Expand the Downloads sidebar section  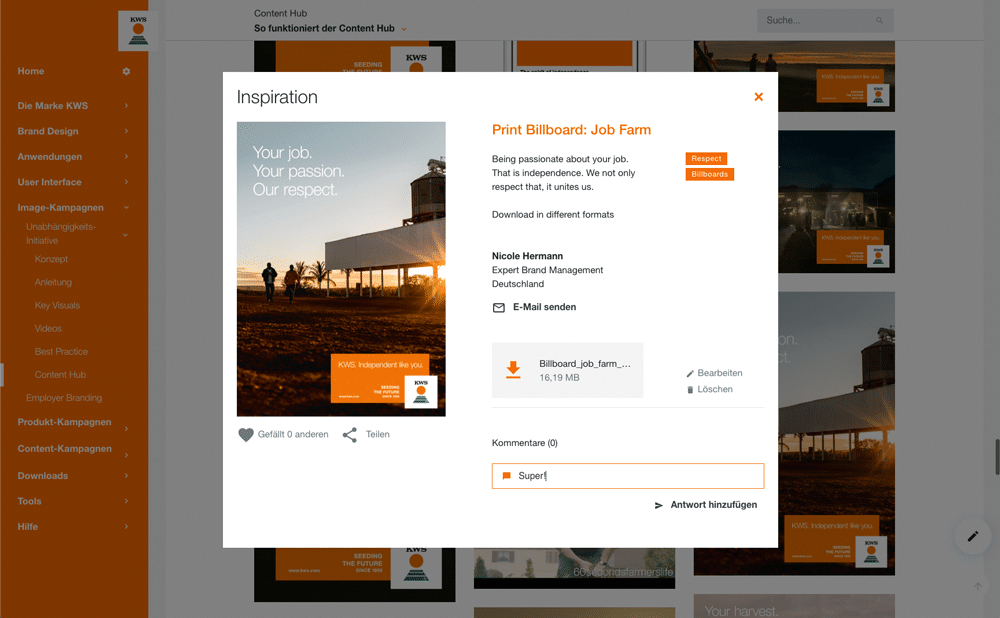(126, 476)
